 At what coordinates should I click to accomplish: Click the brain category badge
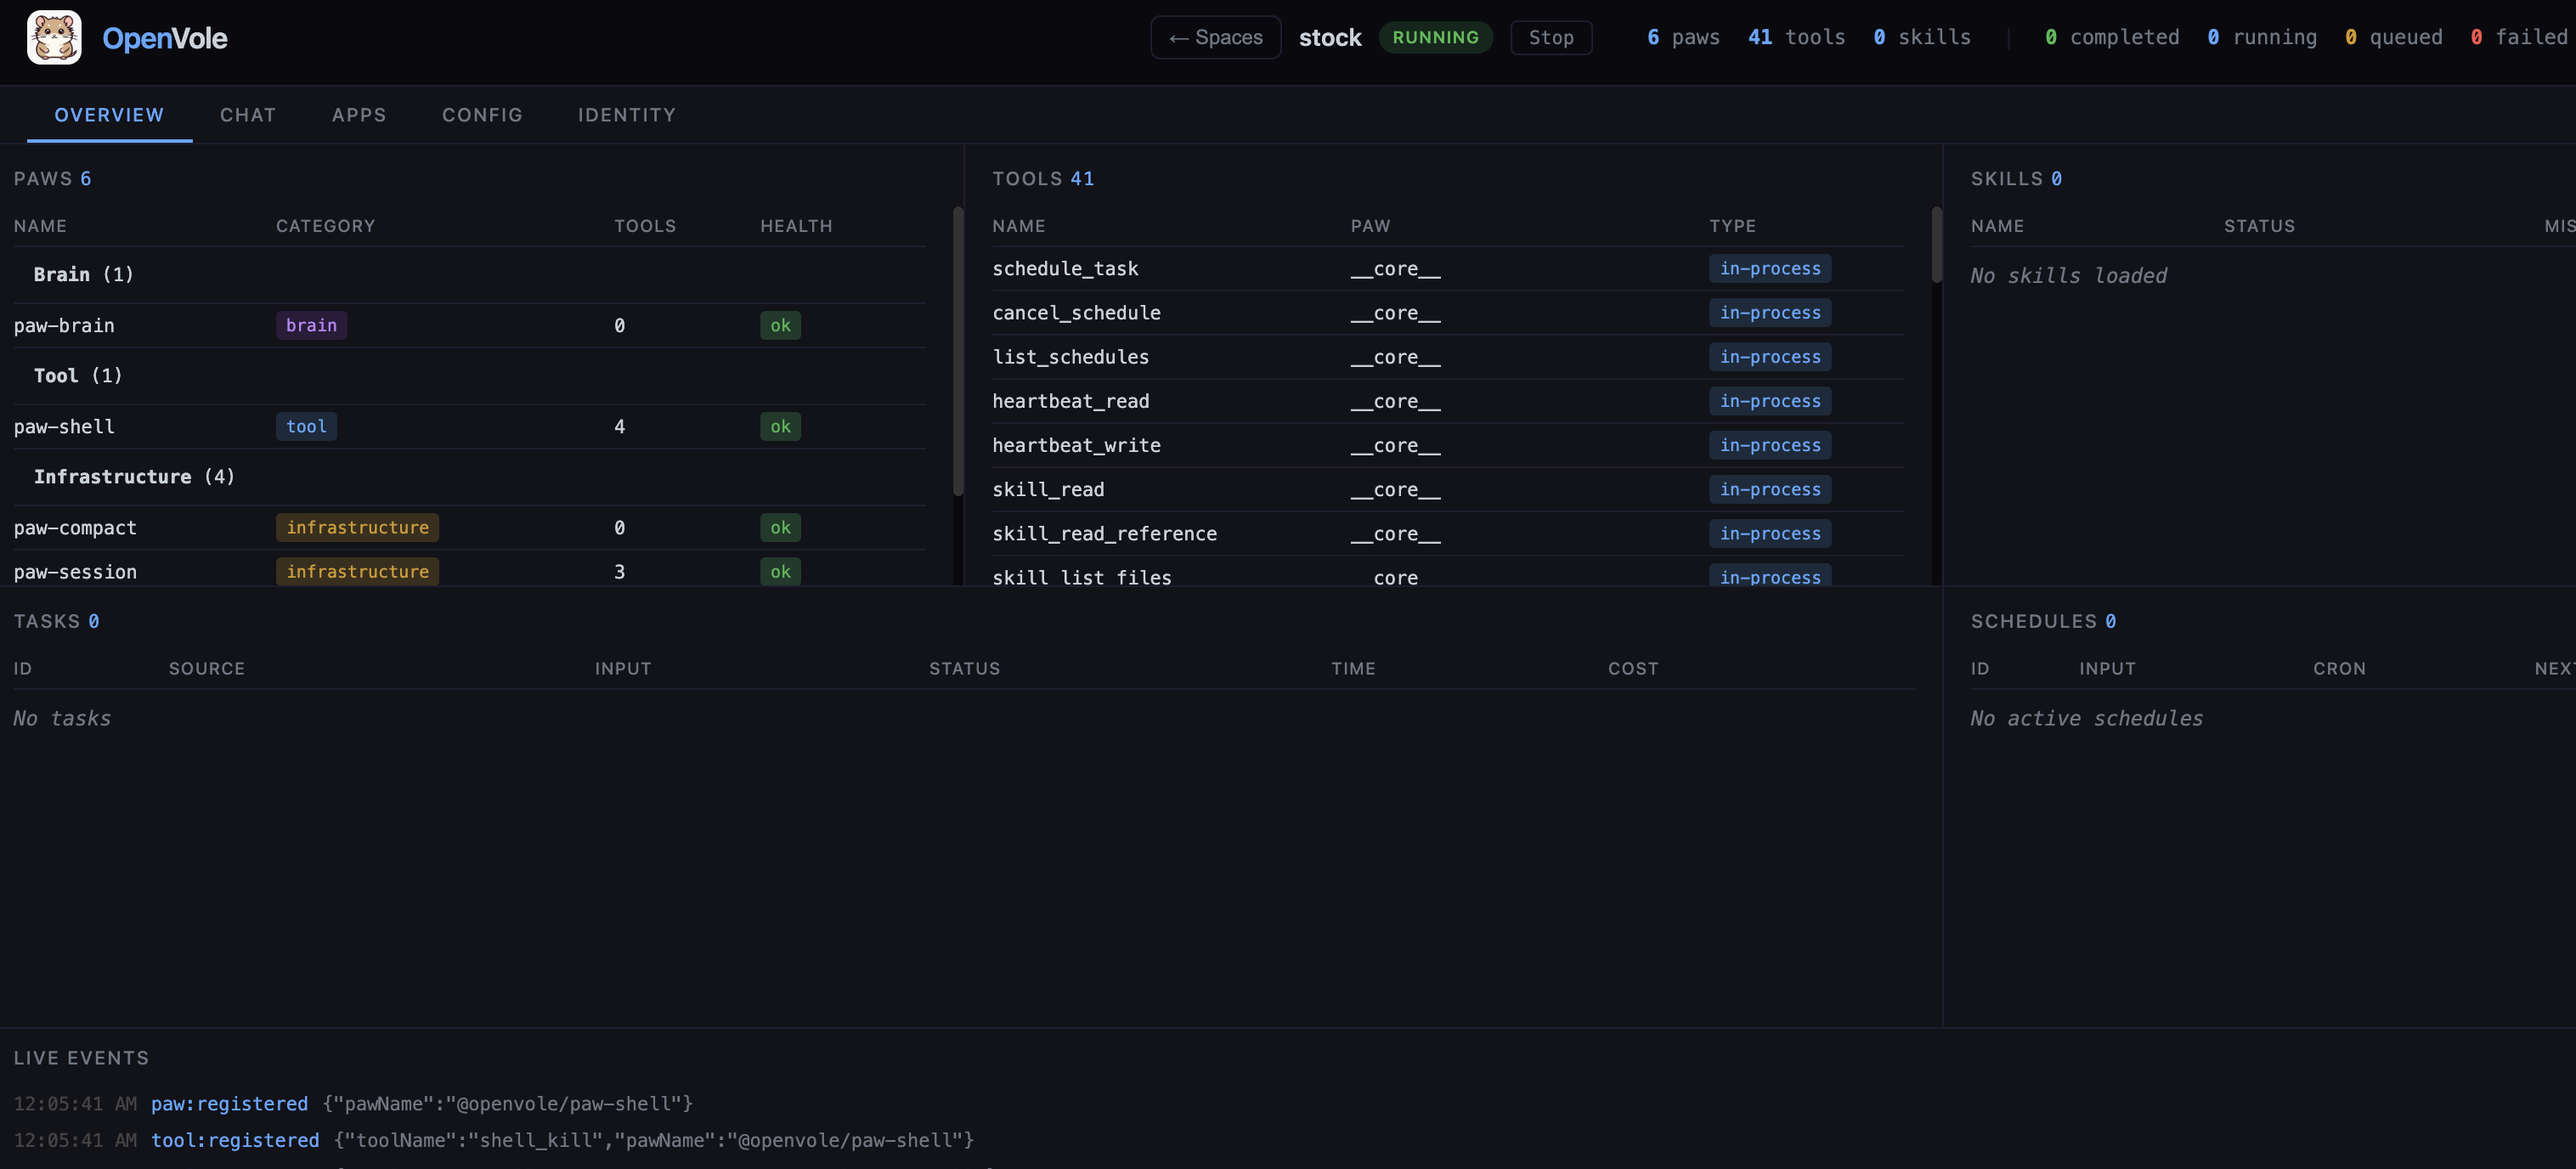click(x=311, y=325)
